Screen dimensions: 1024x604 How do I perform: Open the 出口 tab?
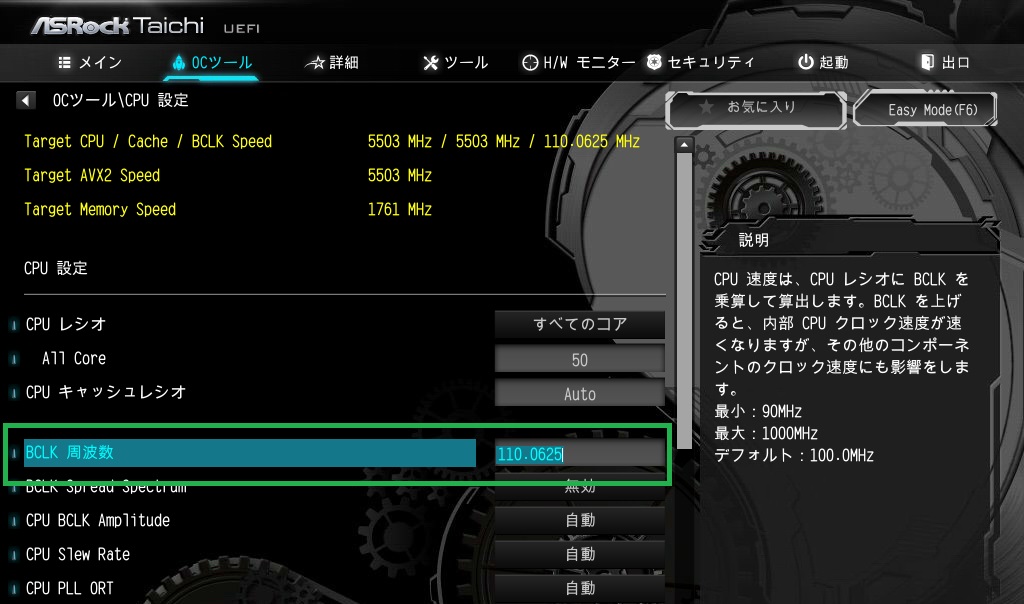click(x=945, y=63)
